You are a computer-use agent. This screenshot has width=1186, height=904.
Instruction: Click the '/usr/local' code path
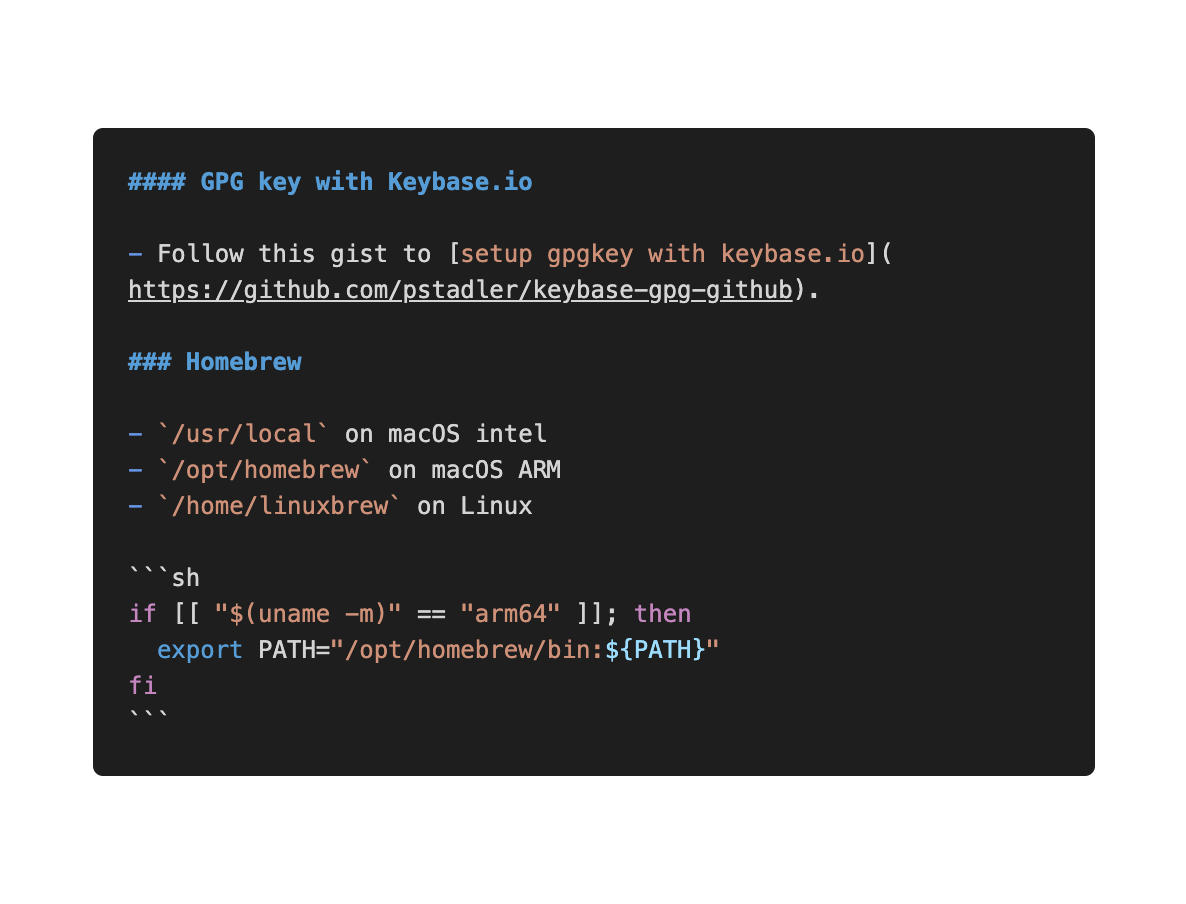243,434
